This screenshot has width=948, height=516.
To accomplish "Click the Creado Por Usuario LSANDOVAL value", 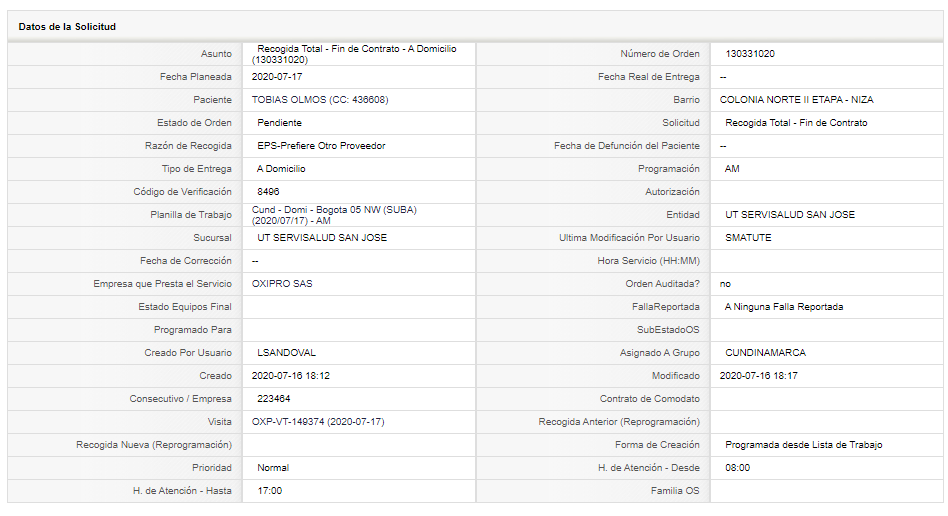I will pyautogui.click(x=286, y=353).
